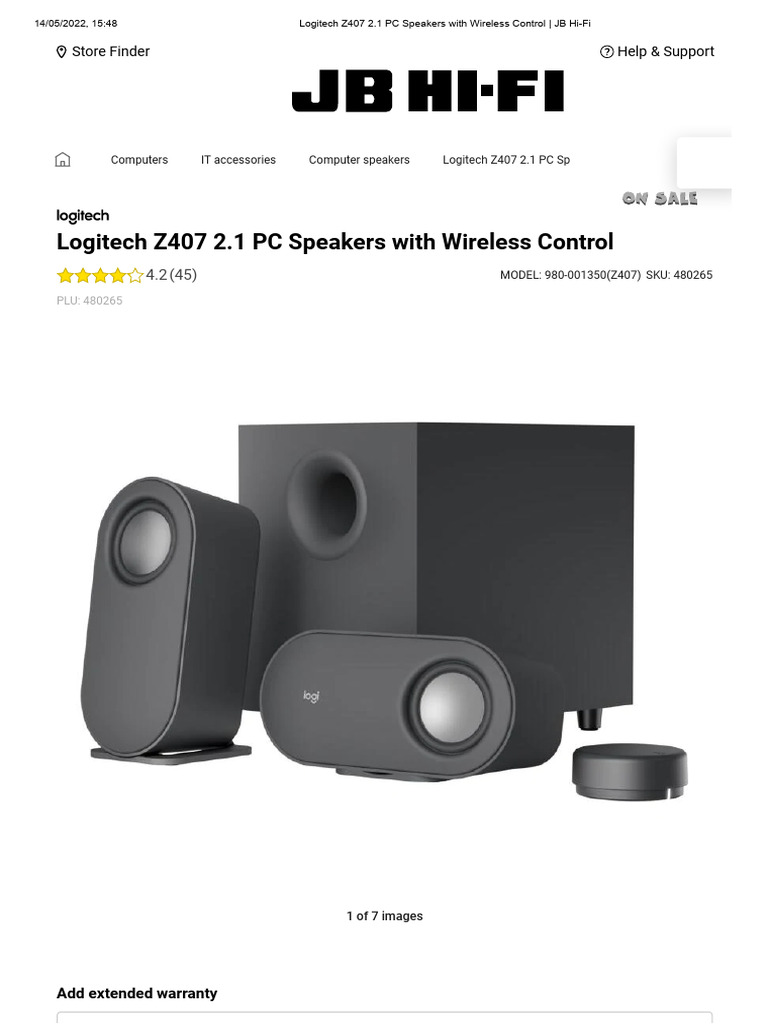Click the Logitech Z407 product title heading
The height and width of the screenshot is (1024, 768).
[x=335, y=242]
